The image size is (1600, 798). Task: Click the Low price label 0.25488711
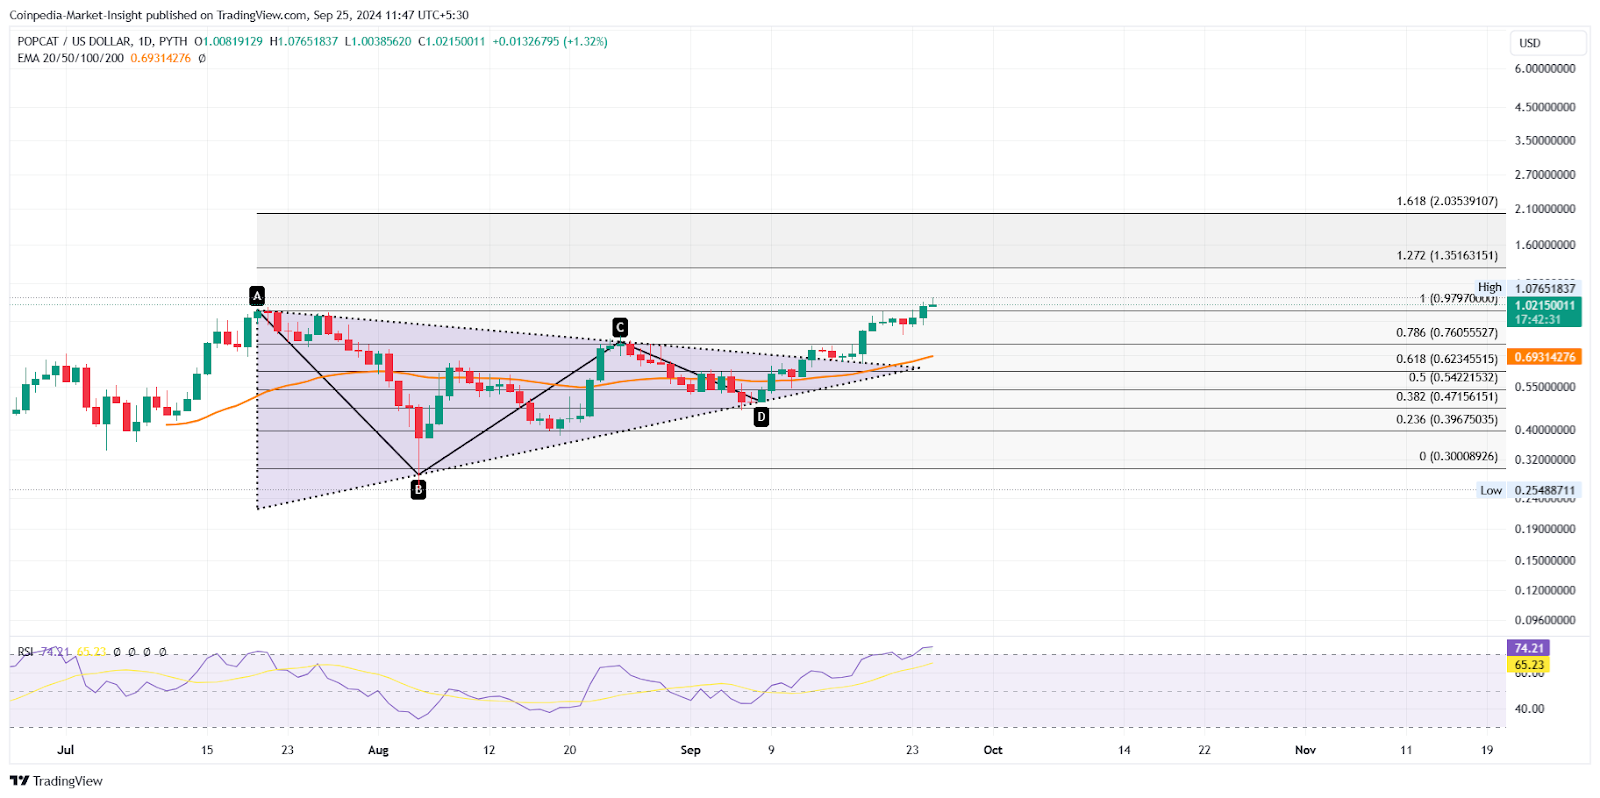(x=1544, y=490)
